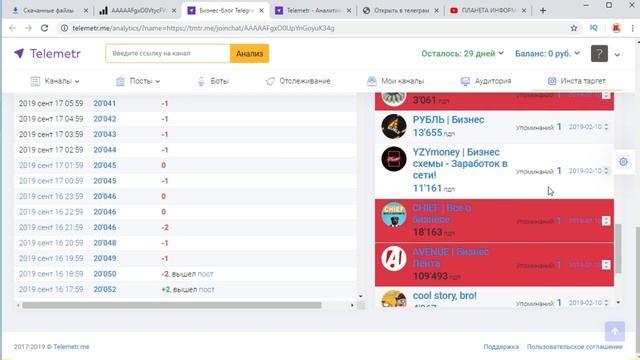
Task: Click horizontal scrollbar of statistics table
Action: (171, 305)
